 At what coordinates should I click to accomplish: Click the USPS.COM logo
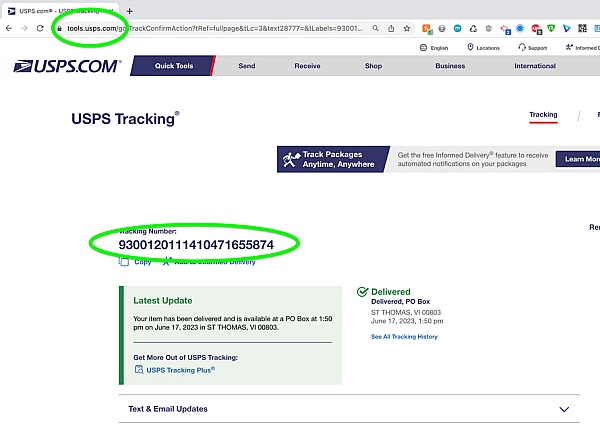coord(67,67)
